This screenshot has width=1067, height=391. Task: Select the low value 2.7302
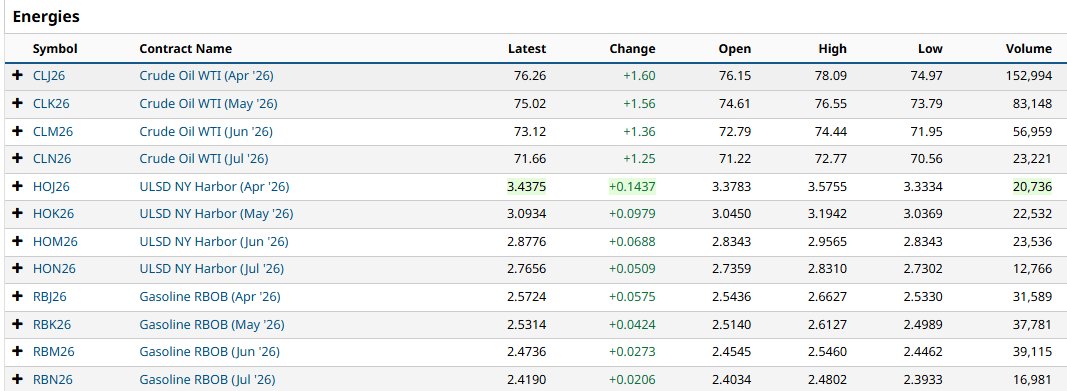coord(923,269)
